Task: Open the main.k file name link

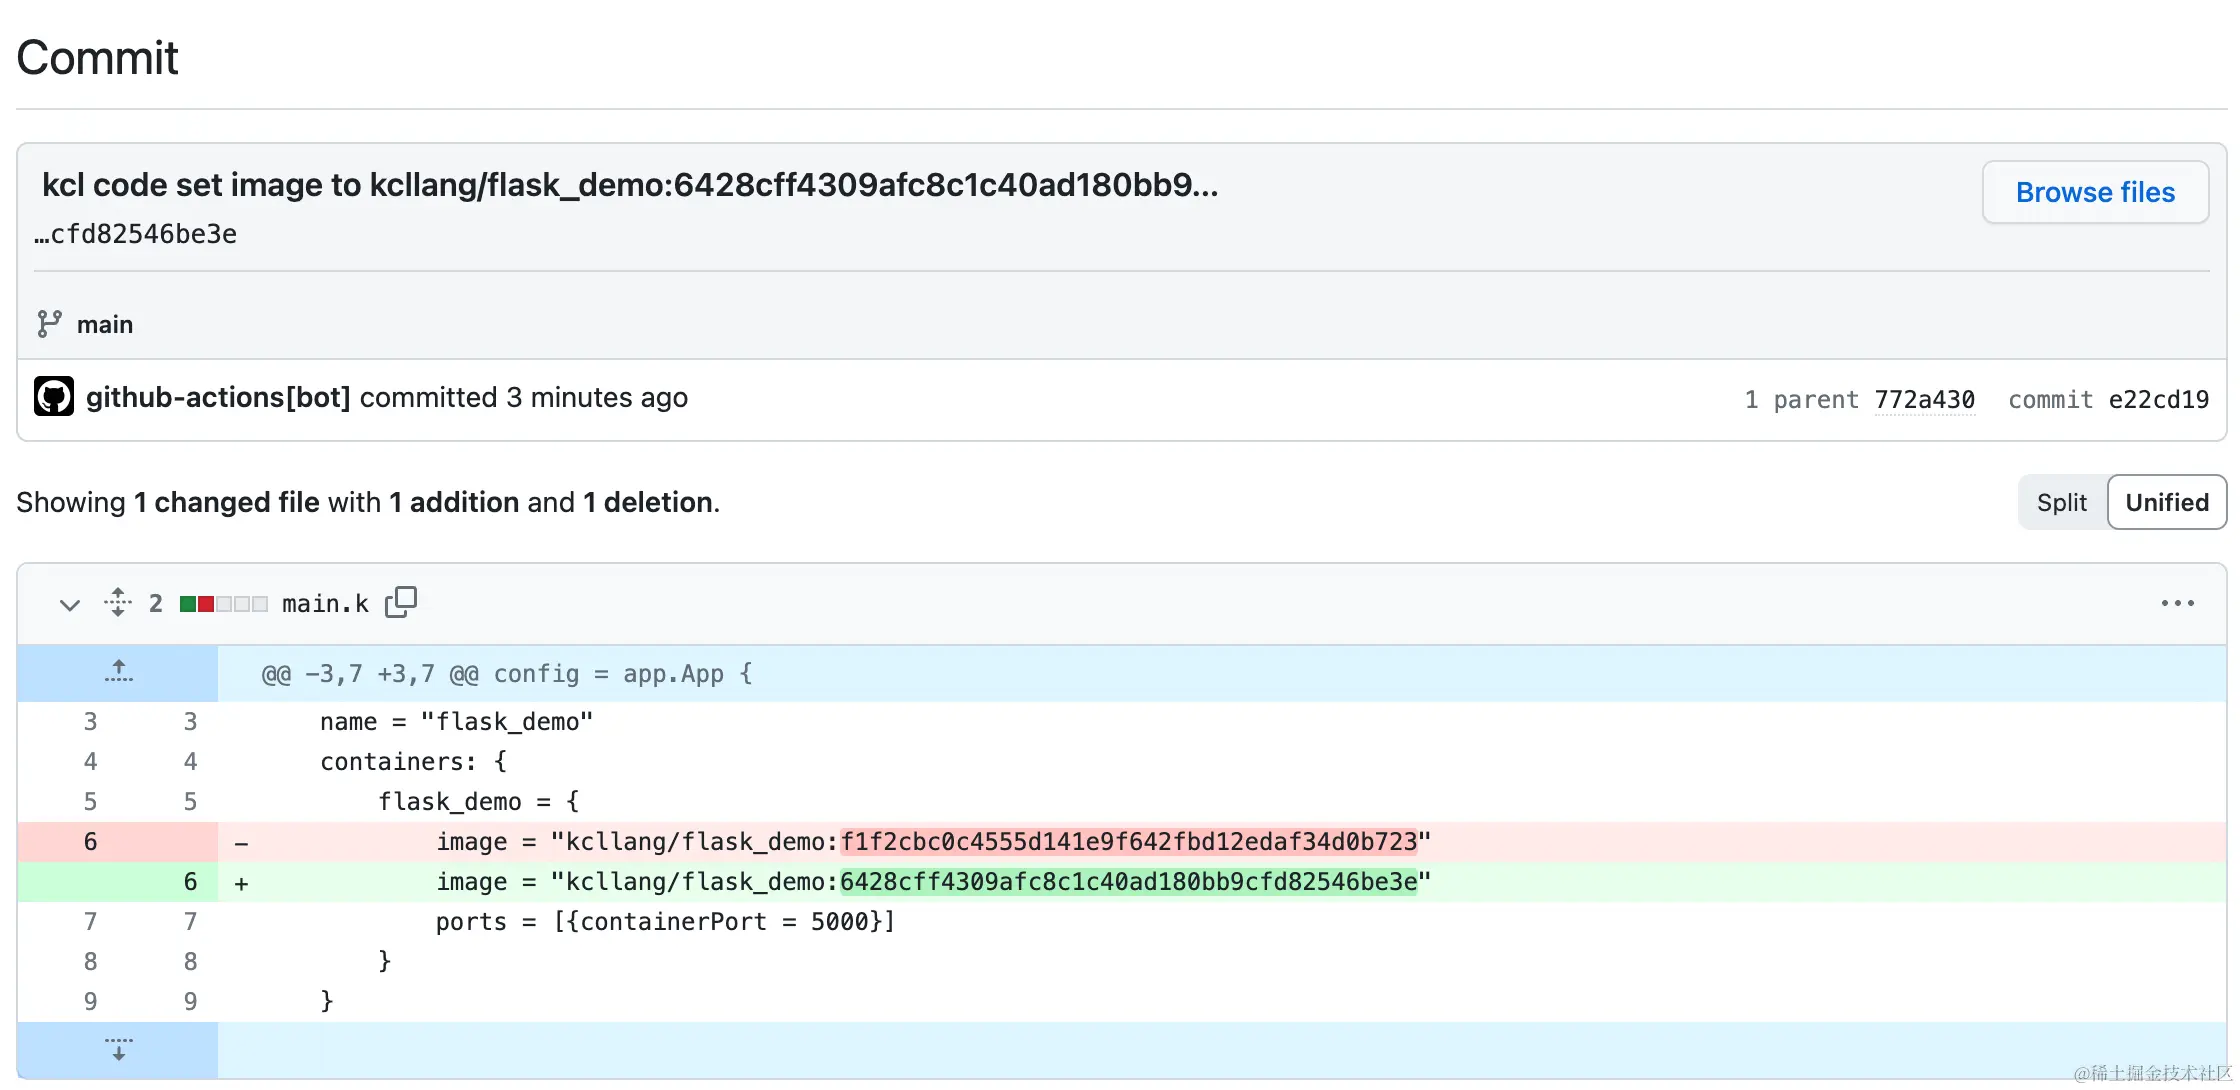Action: coord(325,603)
